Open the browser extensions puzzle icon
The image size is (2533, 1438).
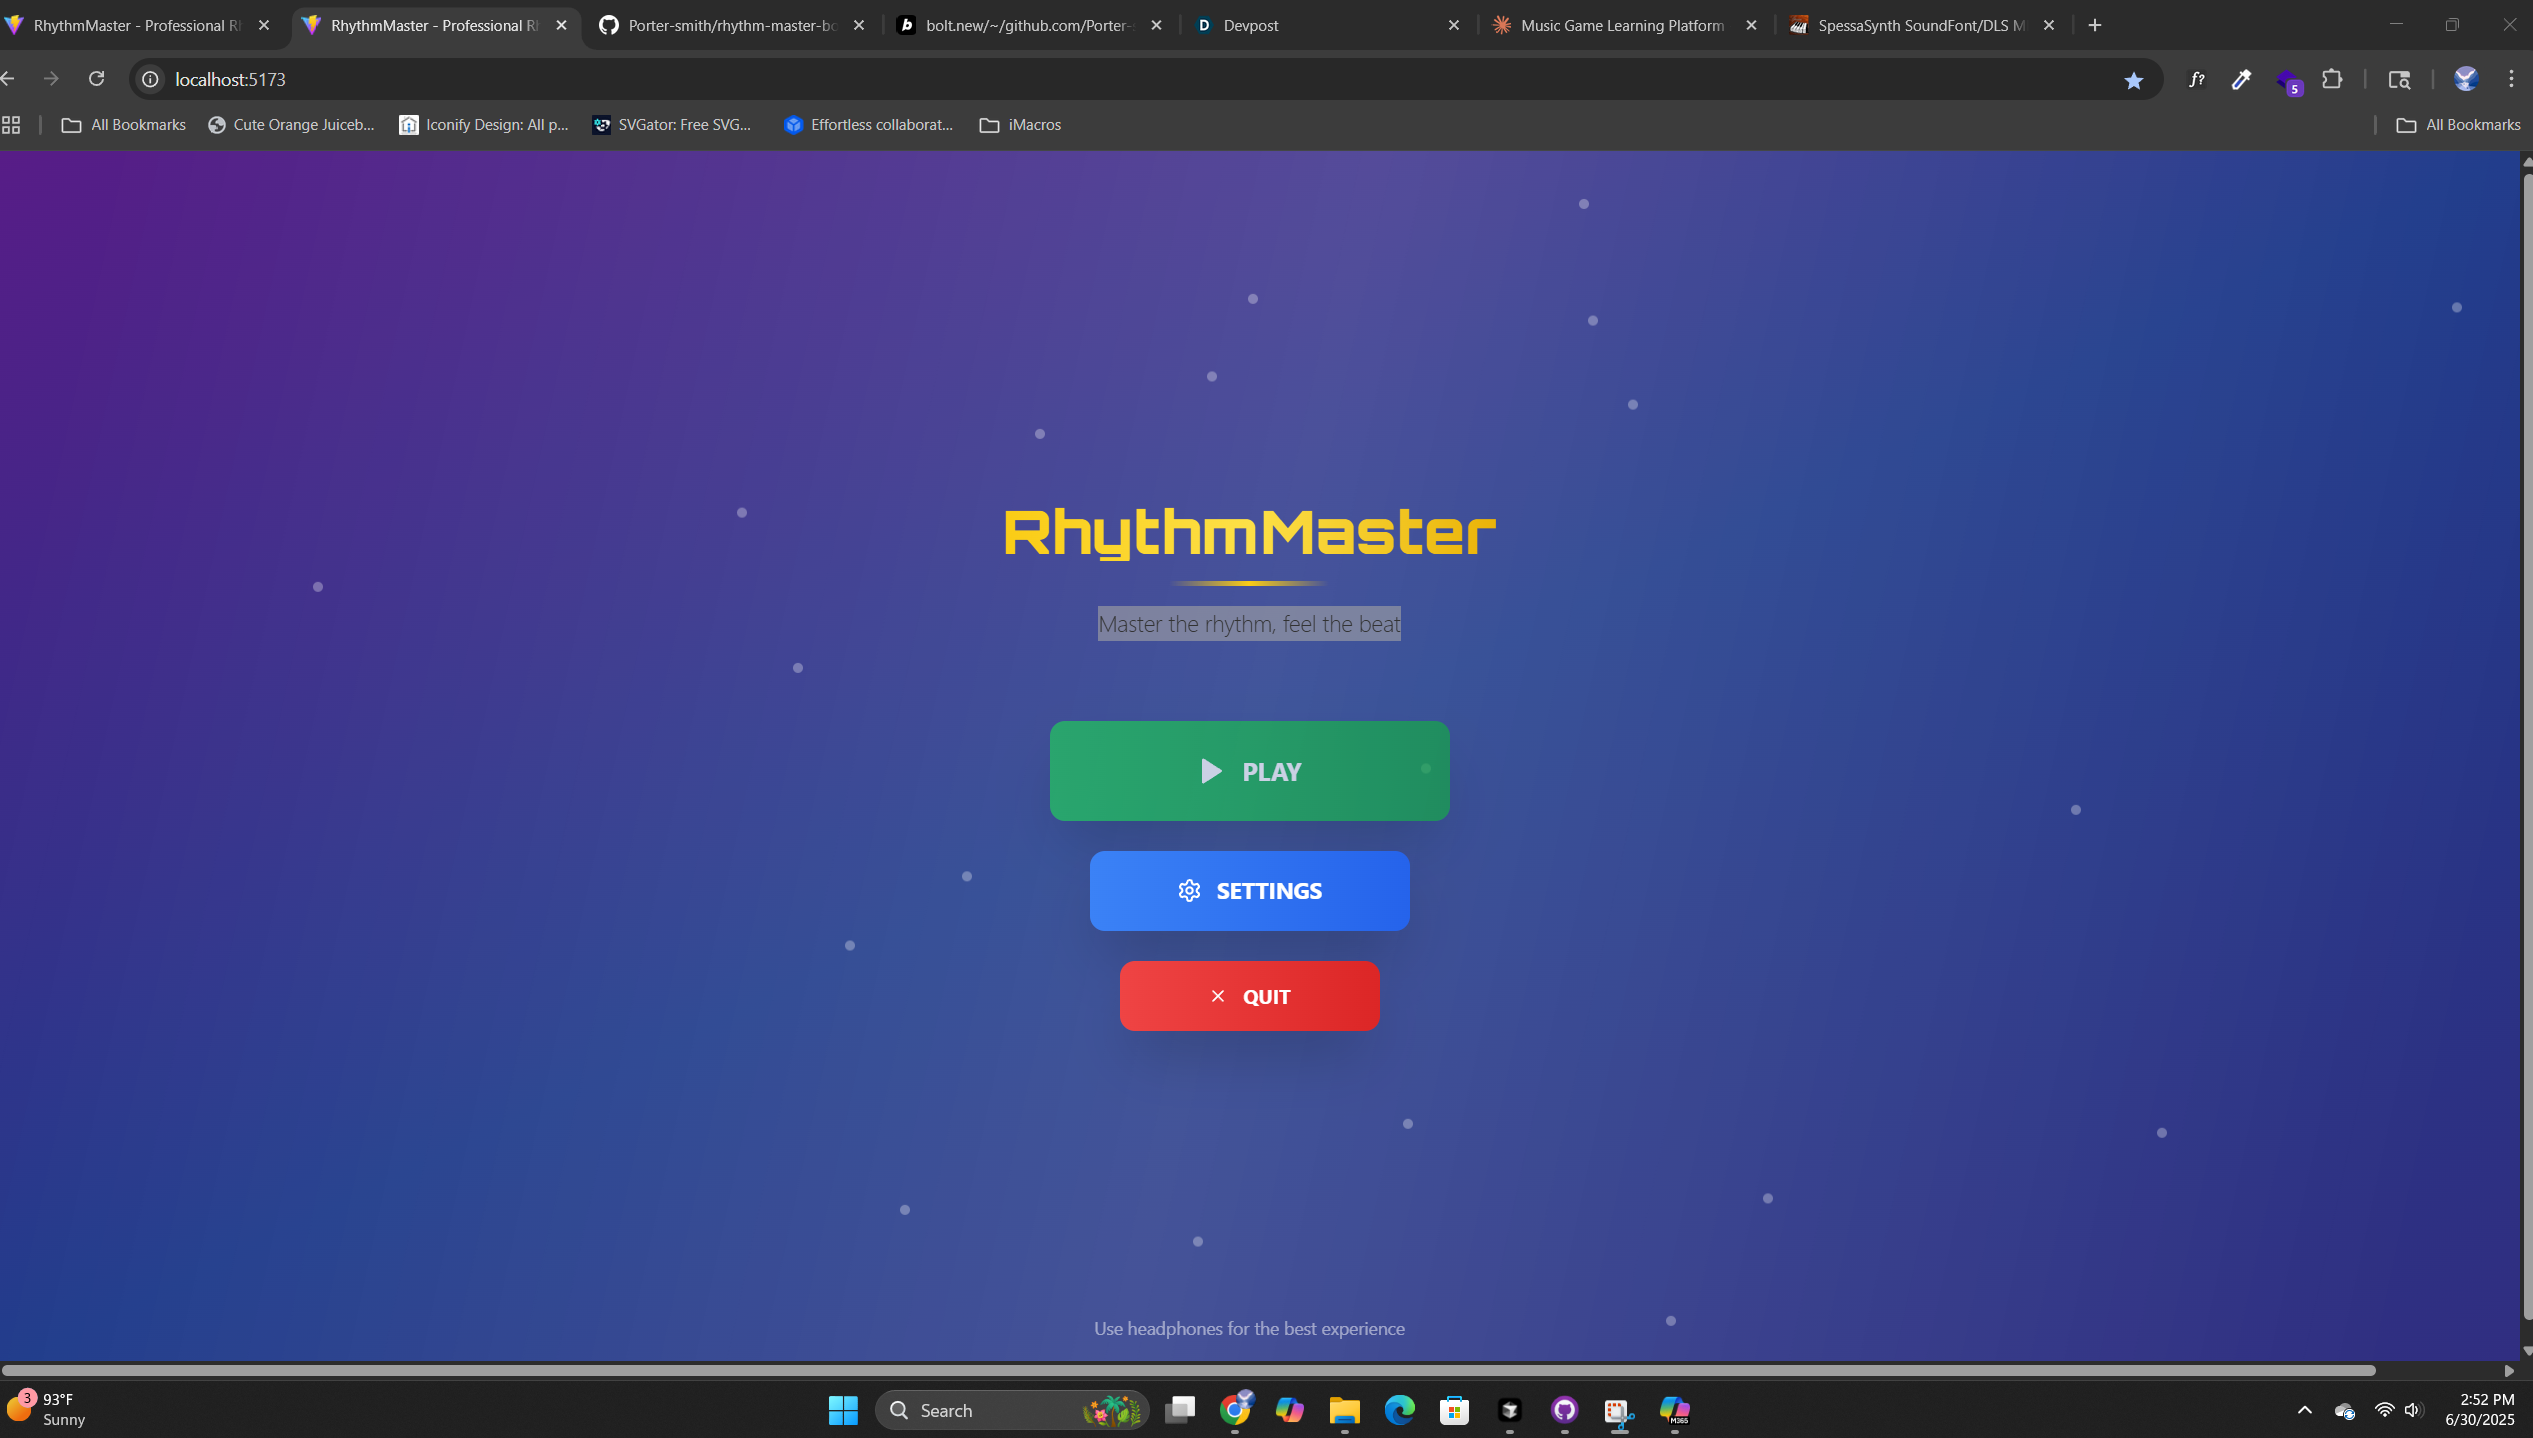(x=2332, y=80)
